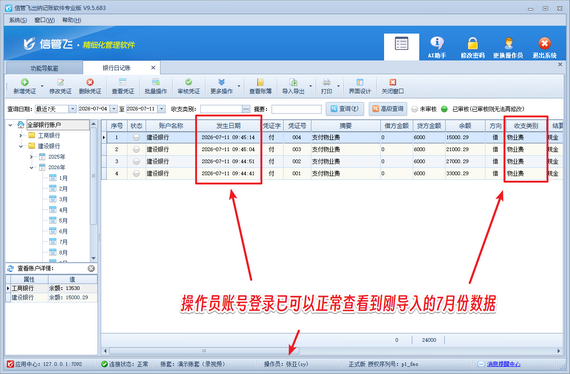Image resolution: width=570 pixels, height=374 pixels.
Task: Open 界面设计 interface design tool
Action: click(360, 86)
